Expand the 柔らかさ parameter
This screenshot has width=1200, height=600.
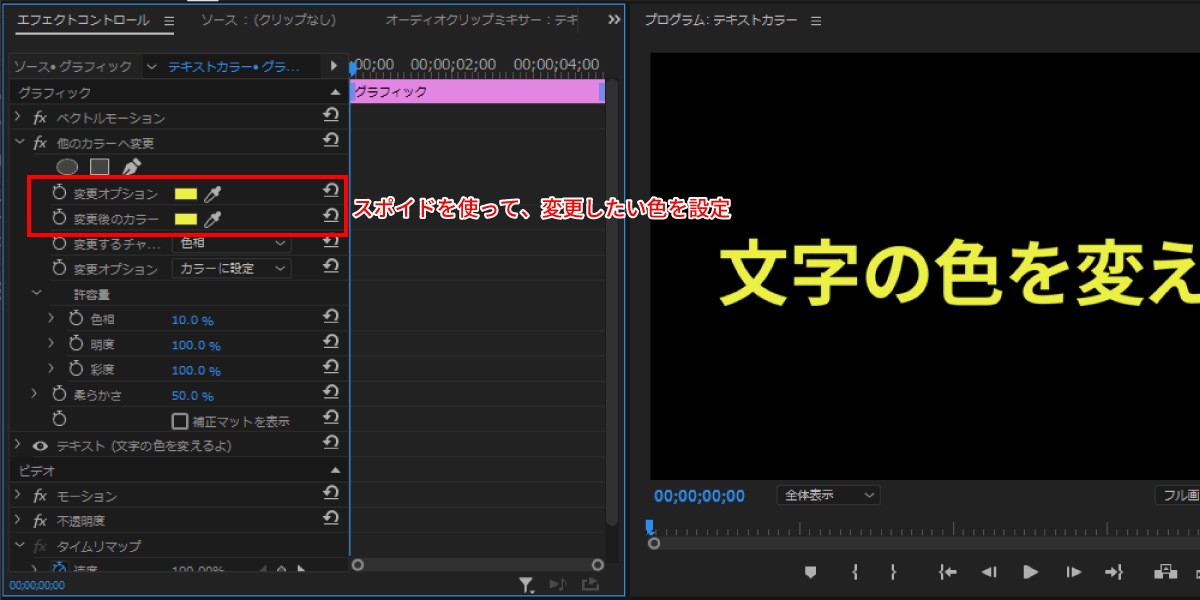click(34, 395)
